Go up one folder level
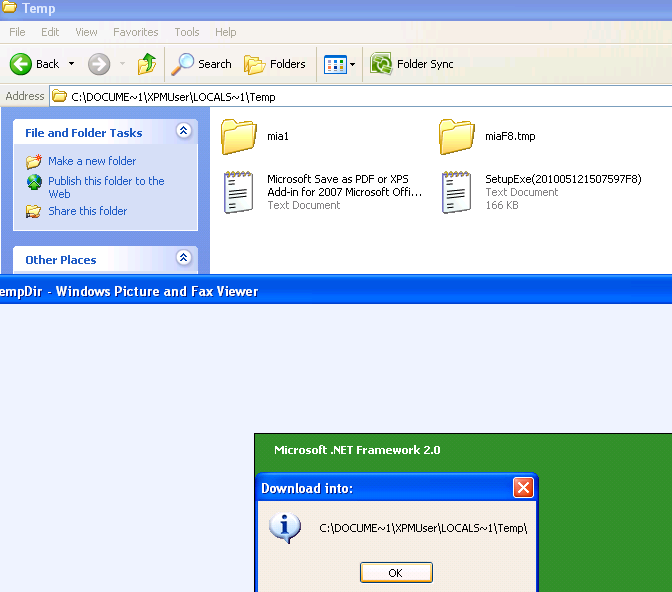This screenshot has width=672, height=592. click(x=147, y=64)
